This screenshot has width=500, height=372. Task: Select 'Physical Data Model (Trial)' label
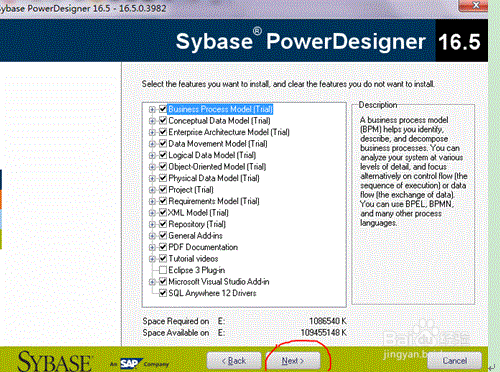pos(214,178)
